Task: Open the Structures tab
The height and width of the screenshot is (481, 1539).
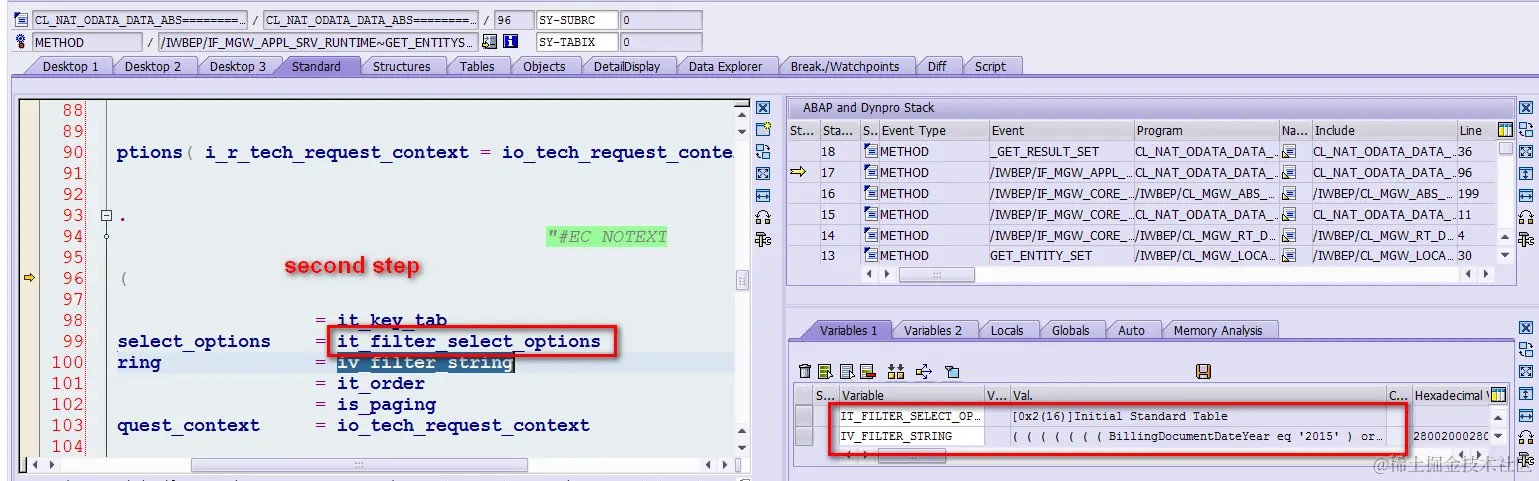Action: coord(401,66)
